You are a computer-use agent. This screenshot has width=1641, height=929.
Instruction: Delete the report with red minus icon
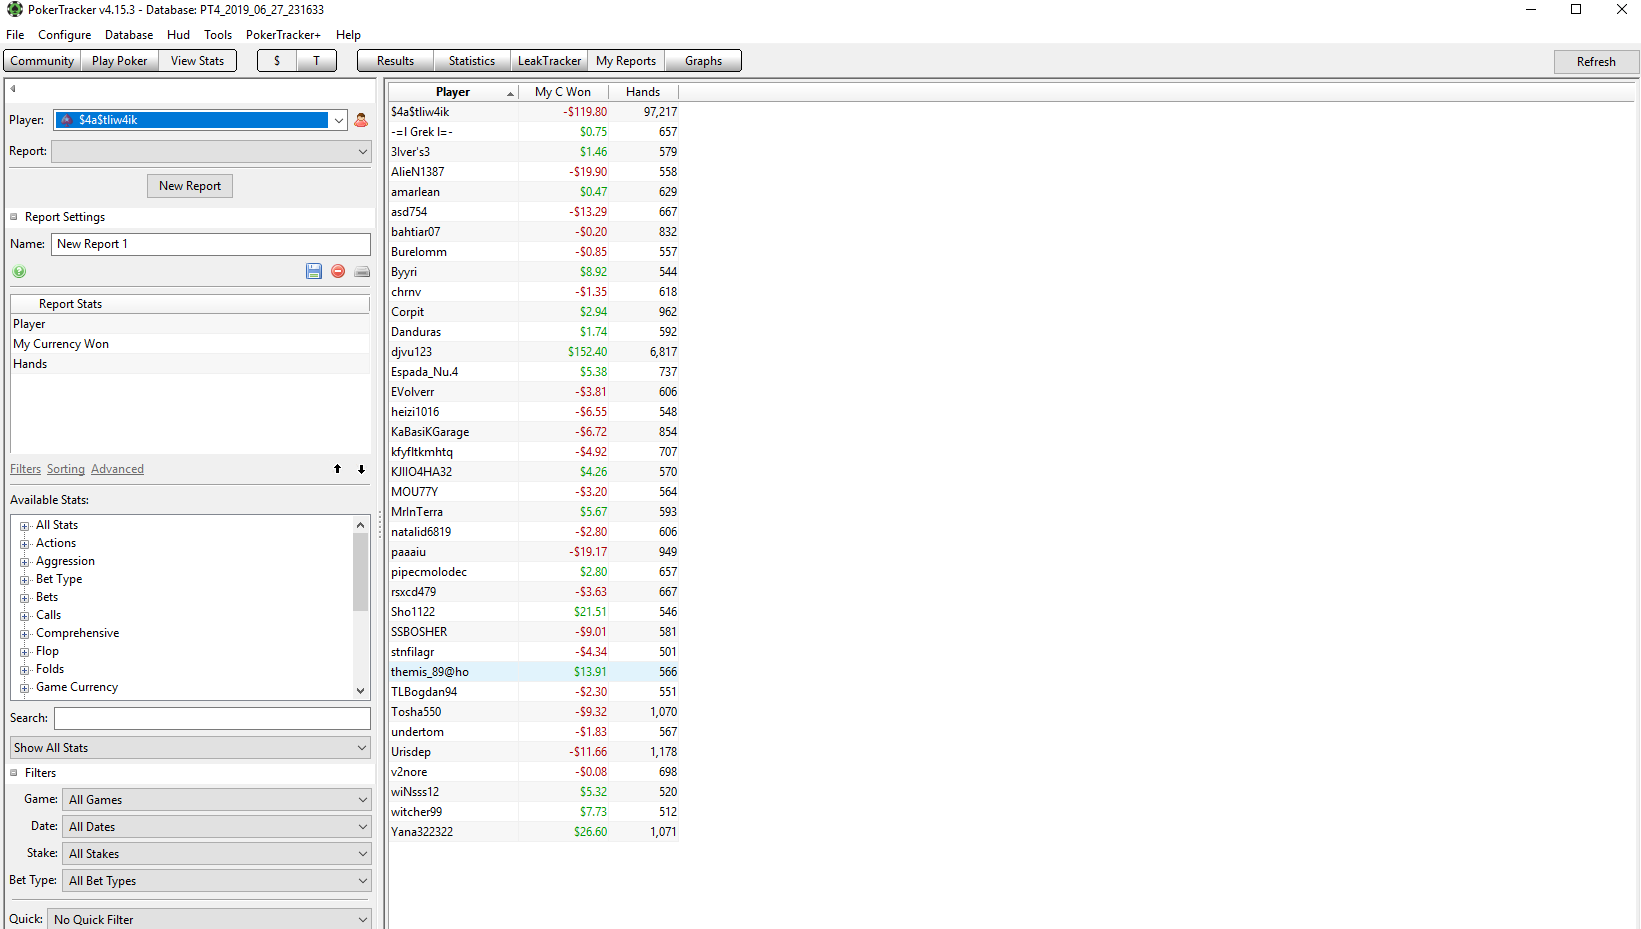[x=338, y=272]
